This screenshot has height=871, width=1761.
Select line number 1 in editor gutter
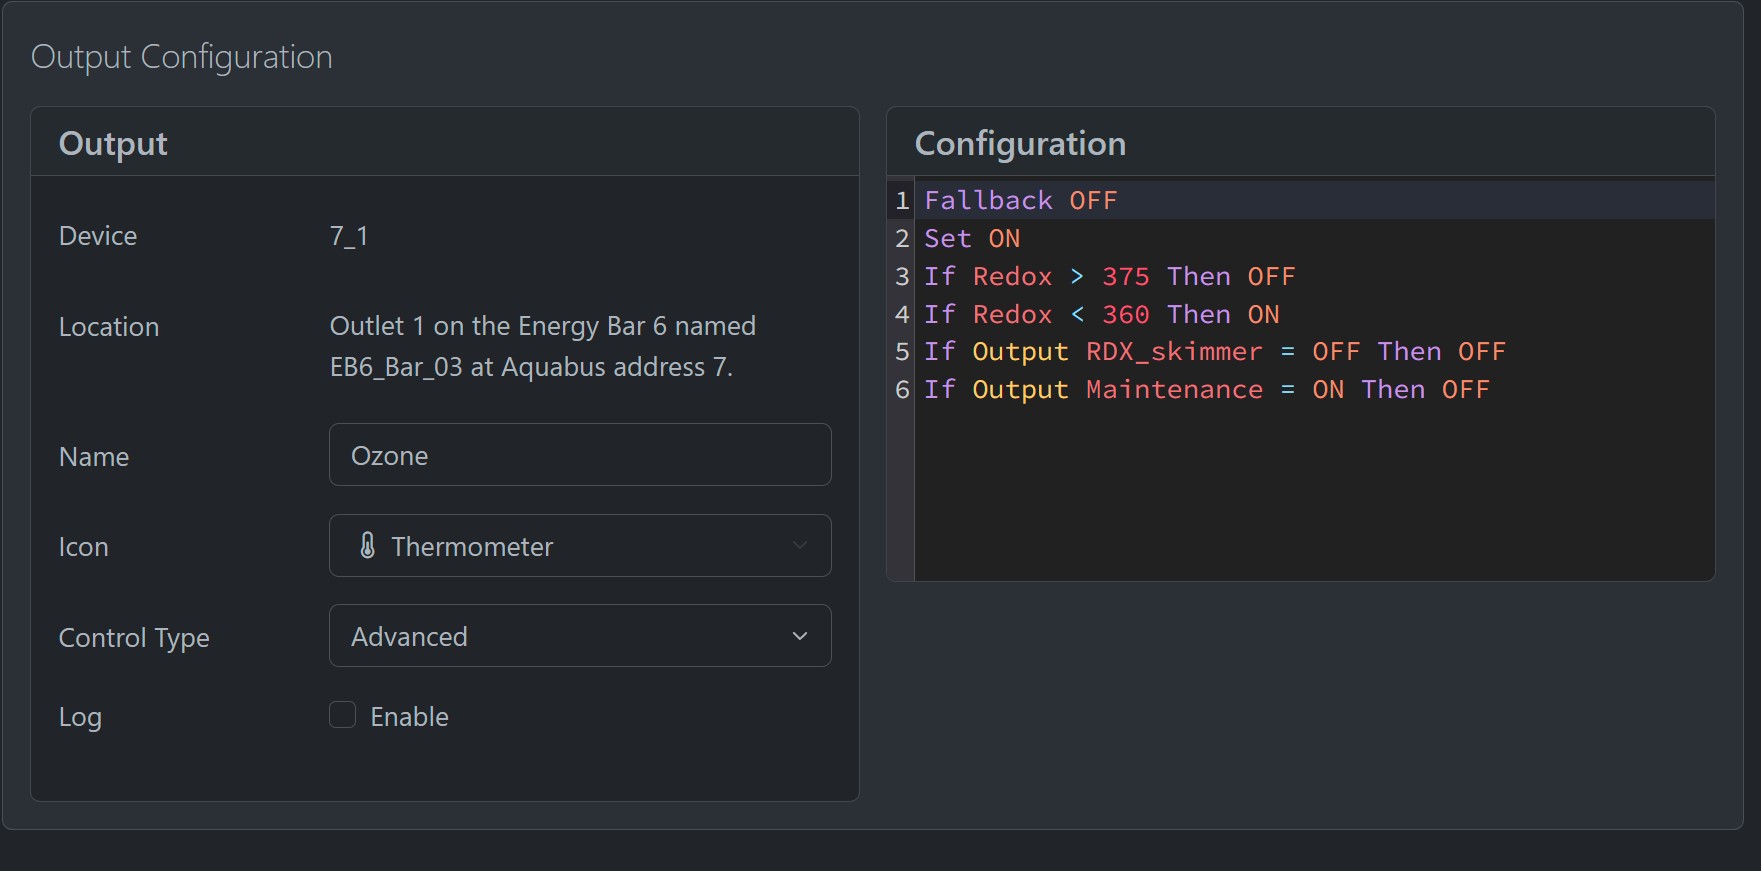[902, 201]
